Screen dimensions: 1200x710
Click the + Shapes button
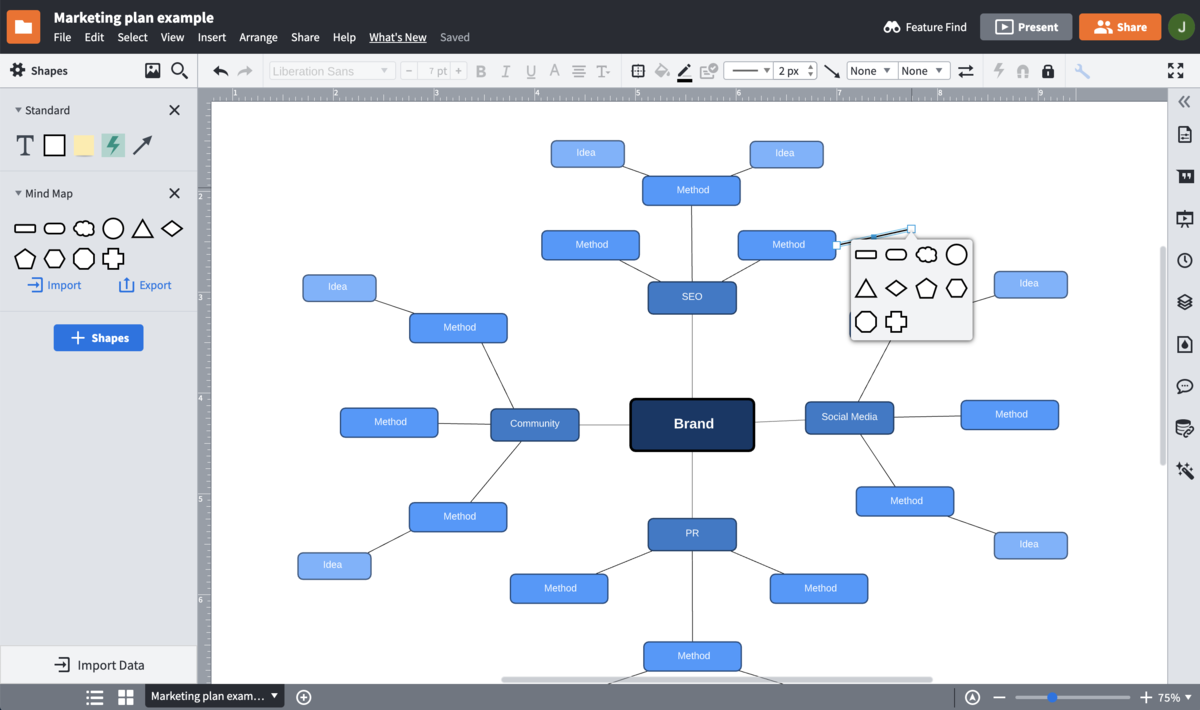coord(98,337)
